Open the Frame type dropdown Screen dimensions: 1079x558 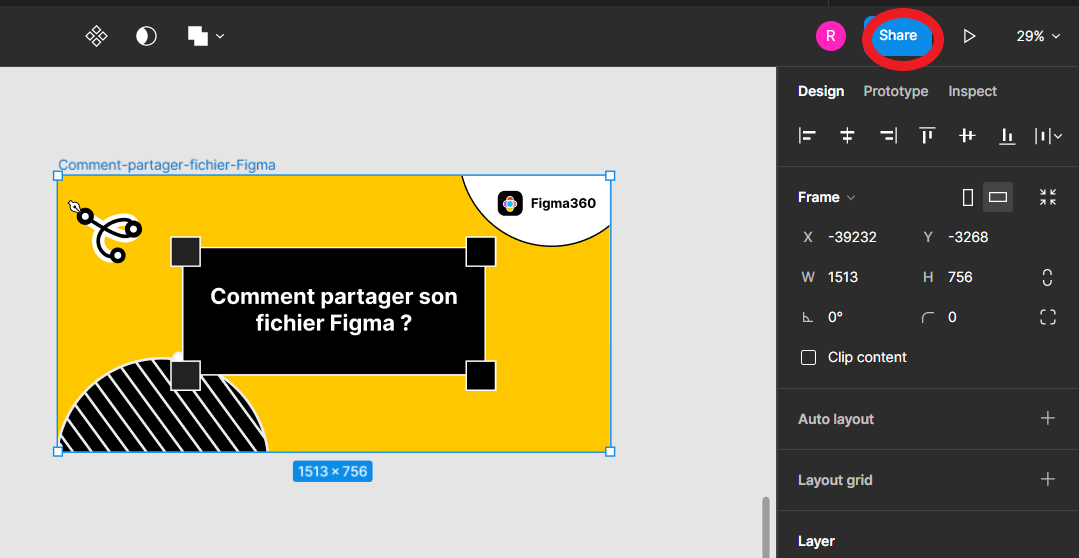coord(826,197)
